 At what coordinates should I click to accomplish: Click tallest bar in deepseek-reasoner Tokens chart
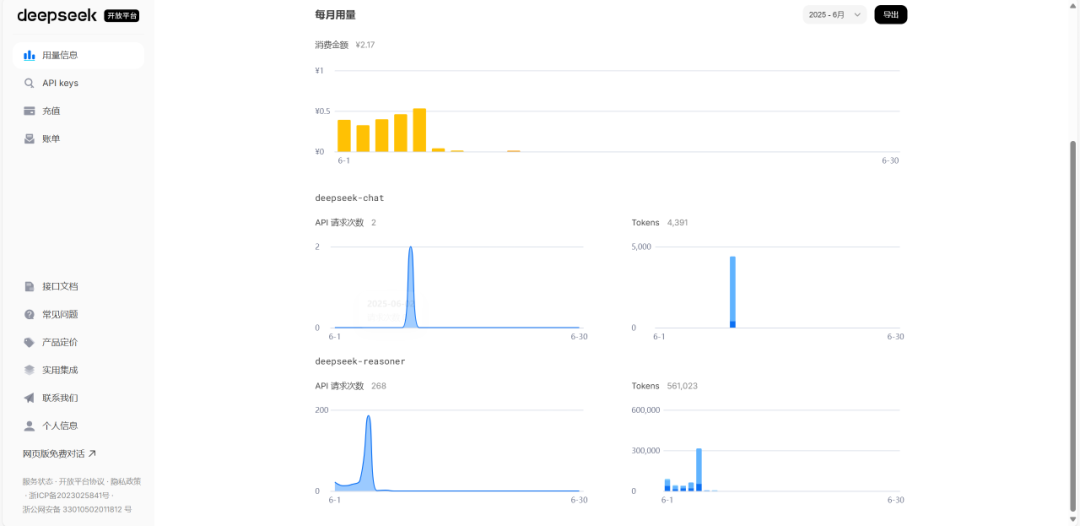(x=699, y=470)
